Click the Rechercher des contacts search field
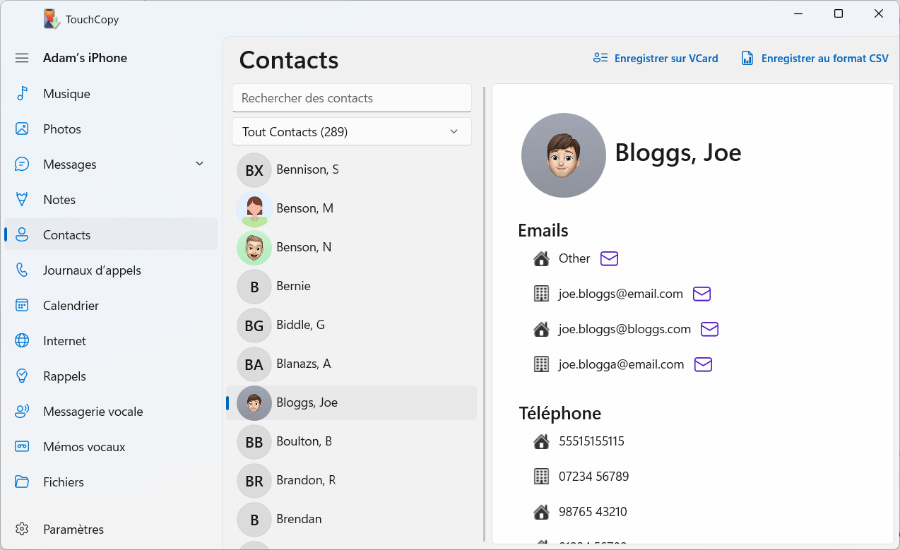Viewport: 900px width, 550px height. 351,98
